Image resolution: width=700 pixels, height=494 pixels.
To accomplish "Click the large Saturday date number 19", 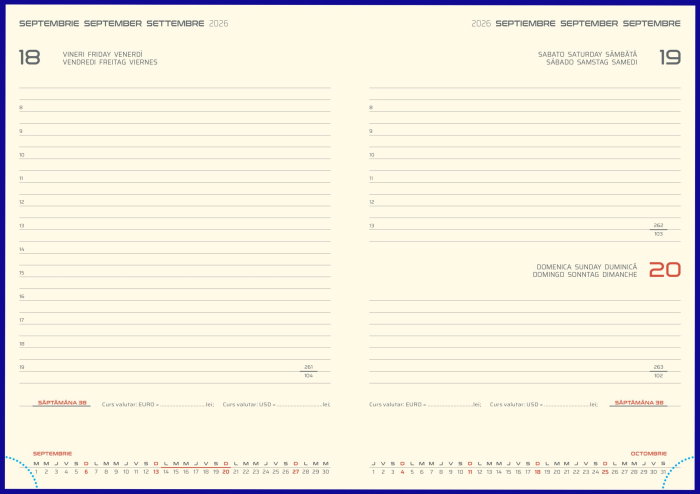I will click(x=670, y=58).
